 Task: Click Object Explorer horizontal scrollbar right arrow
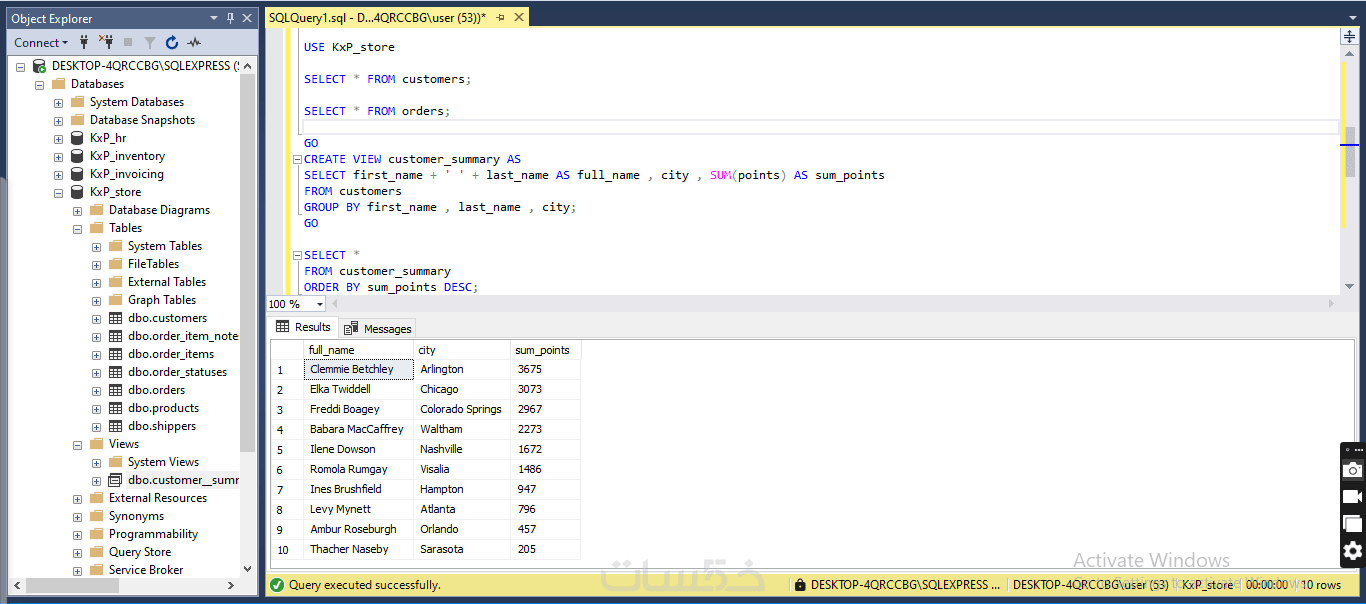coord(230,585)
